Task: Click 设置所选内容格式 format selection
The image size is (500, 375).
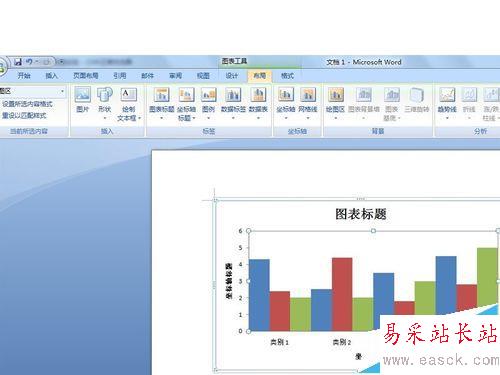Action: coord(27,104)
